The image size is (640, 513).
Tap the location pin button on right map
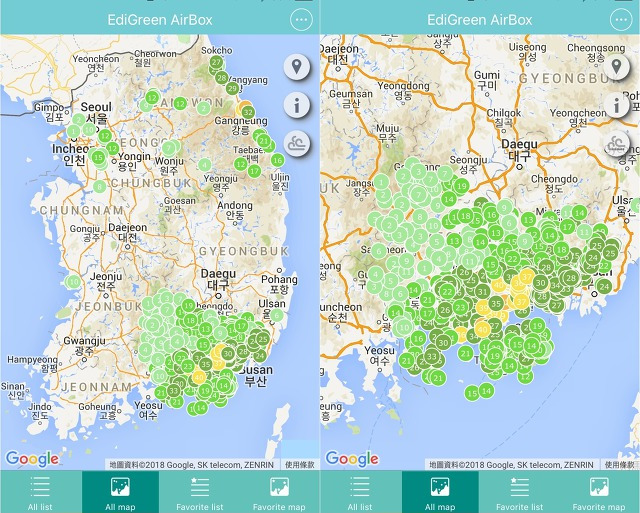pos(616,67)
